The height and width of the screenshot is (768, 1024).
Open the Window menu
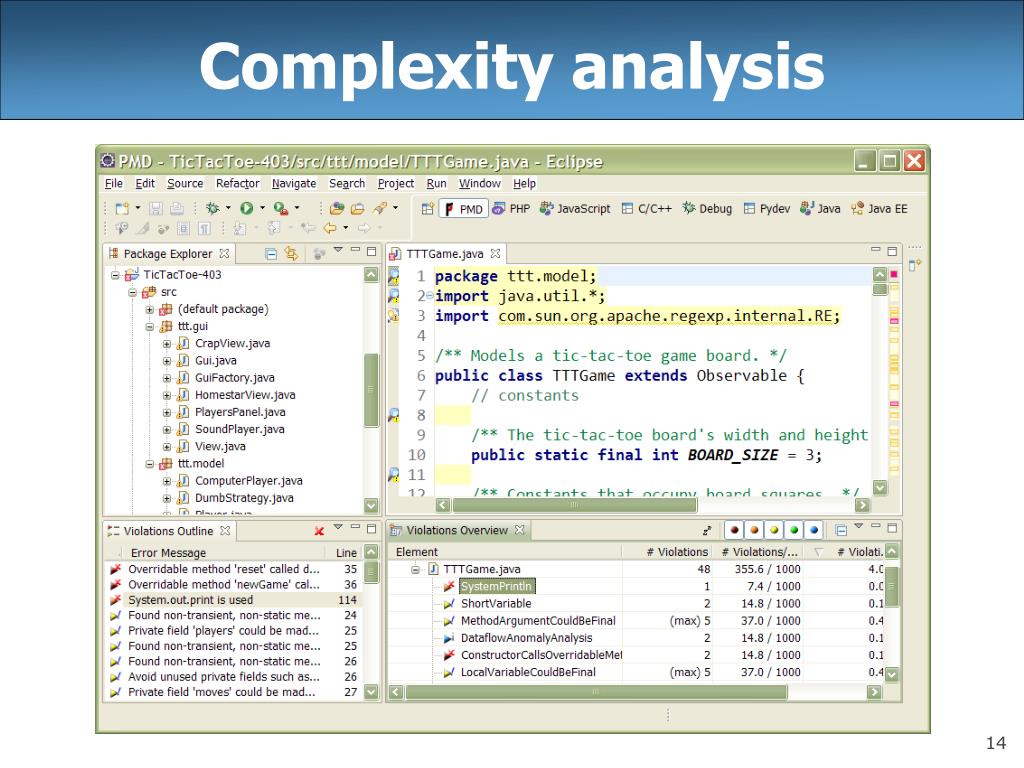(x=479, y=184)
